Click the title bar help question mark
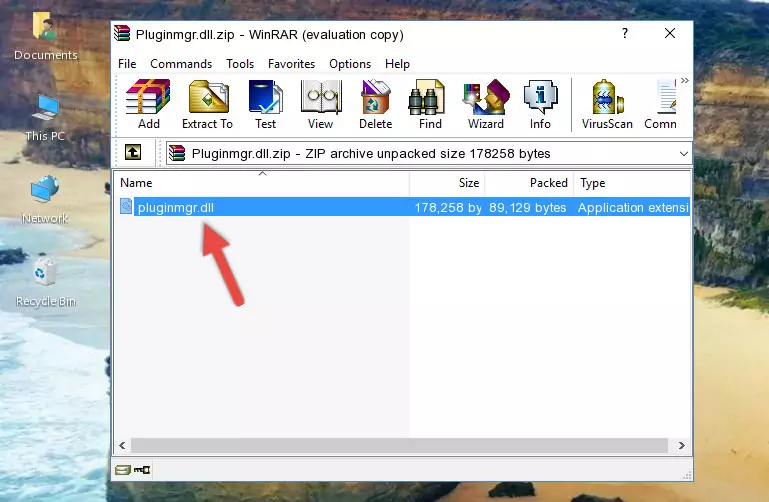 click(625, 33)
